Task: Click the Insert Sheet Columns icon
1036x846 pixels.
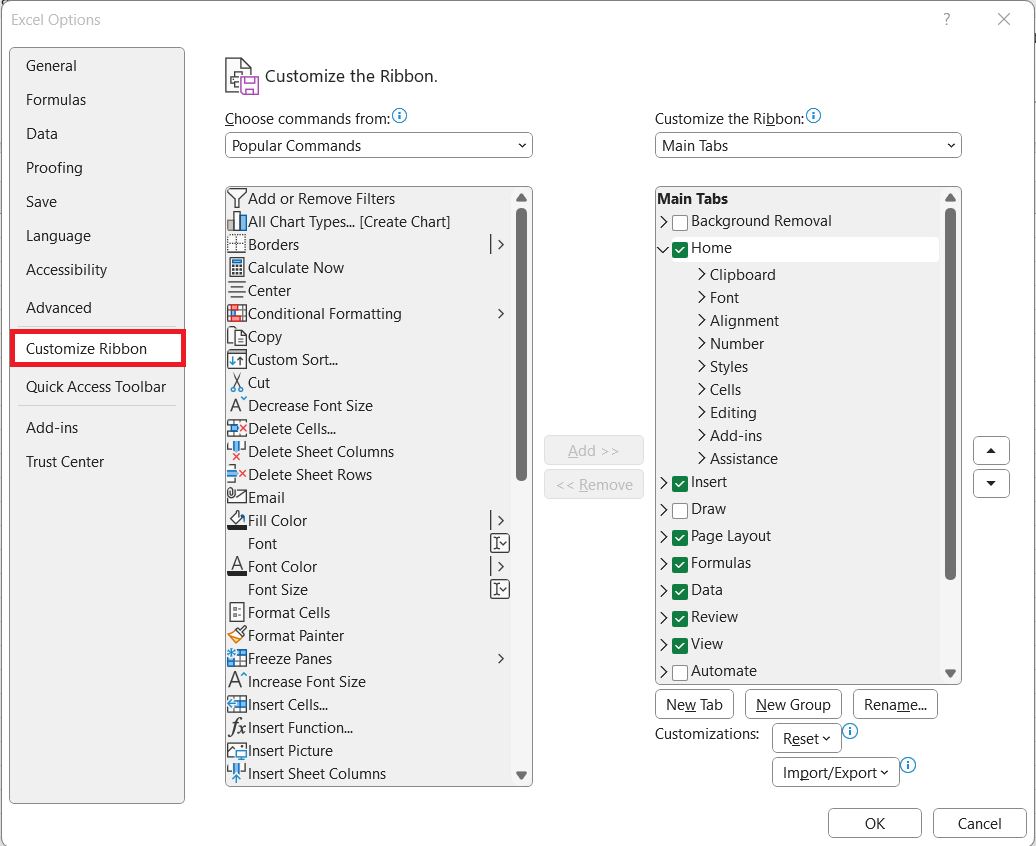Action: (237, 773)
